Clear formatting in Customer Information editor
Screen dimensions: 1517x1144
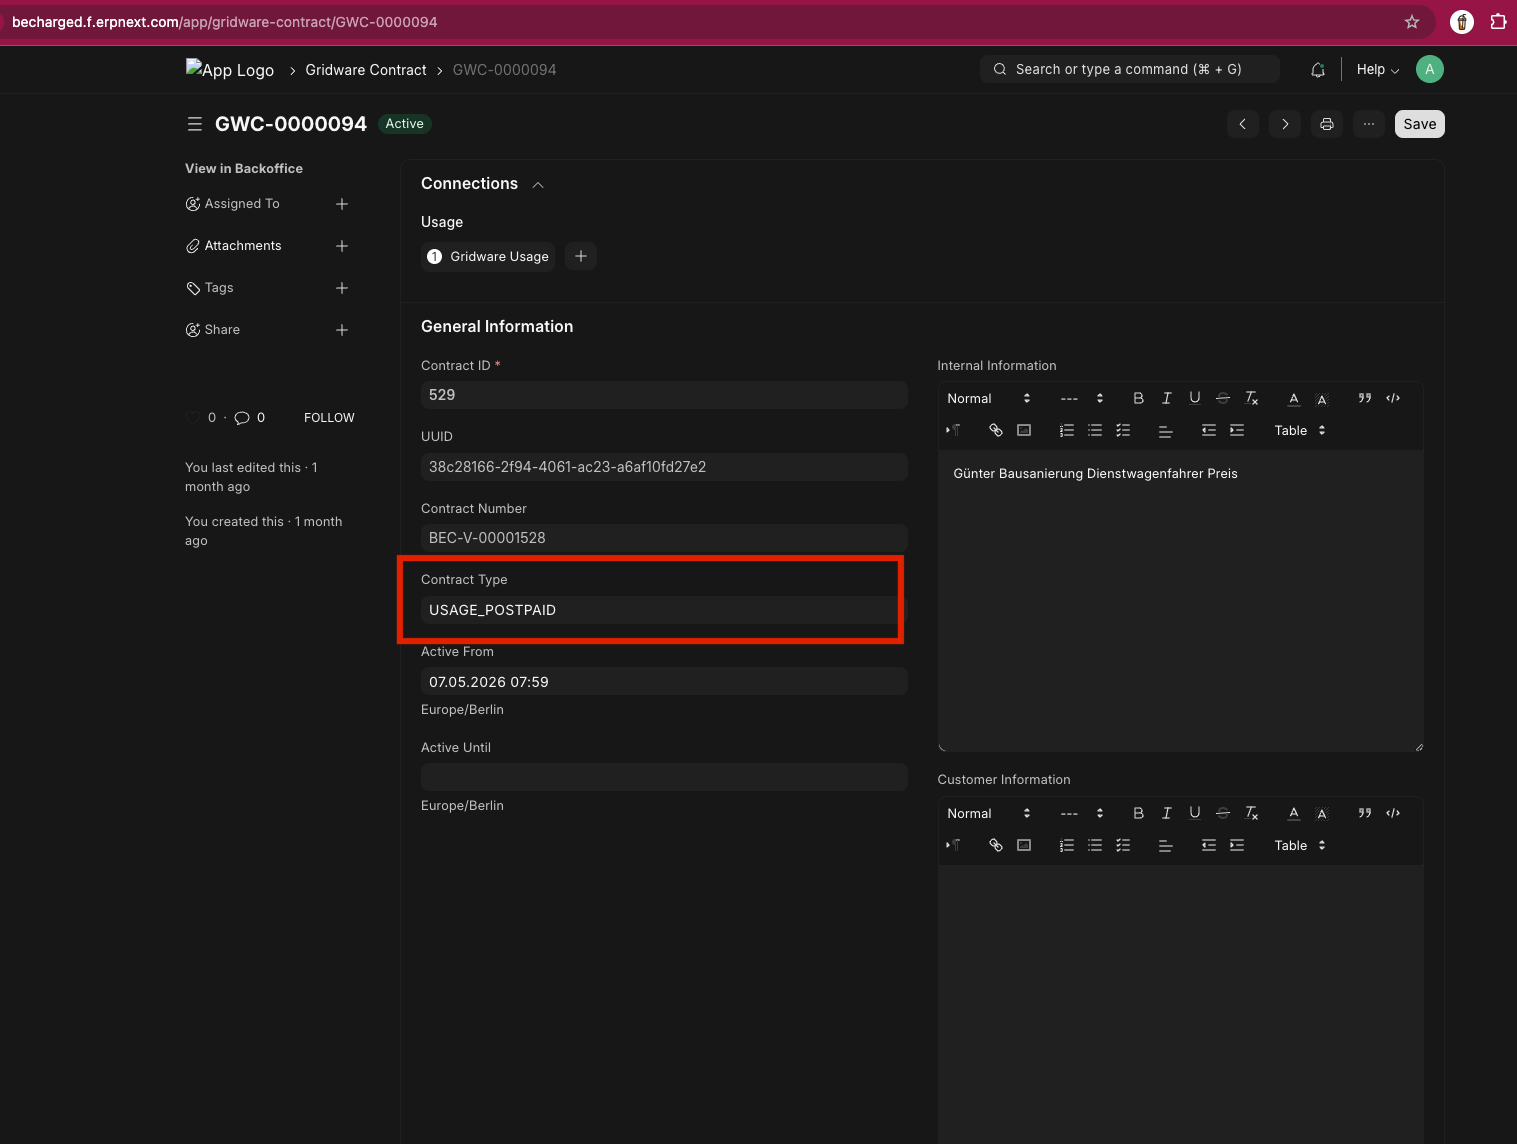1251,813
